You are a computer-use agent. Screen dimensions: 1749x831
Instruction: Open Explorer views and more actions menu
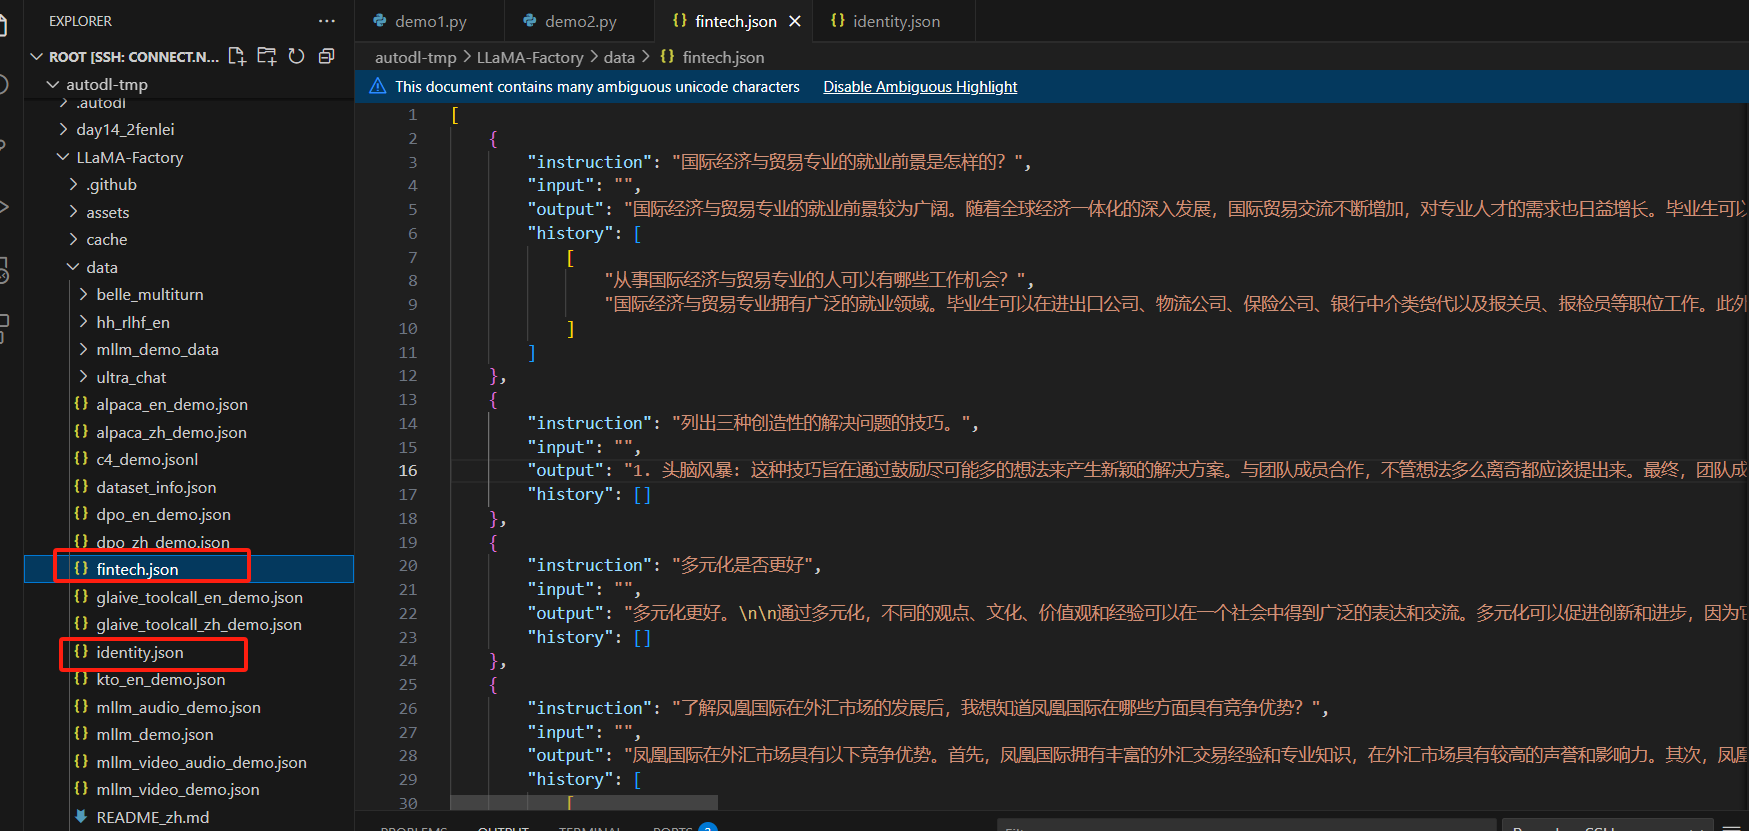(x=327, y=21)
